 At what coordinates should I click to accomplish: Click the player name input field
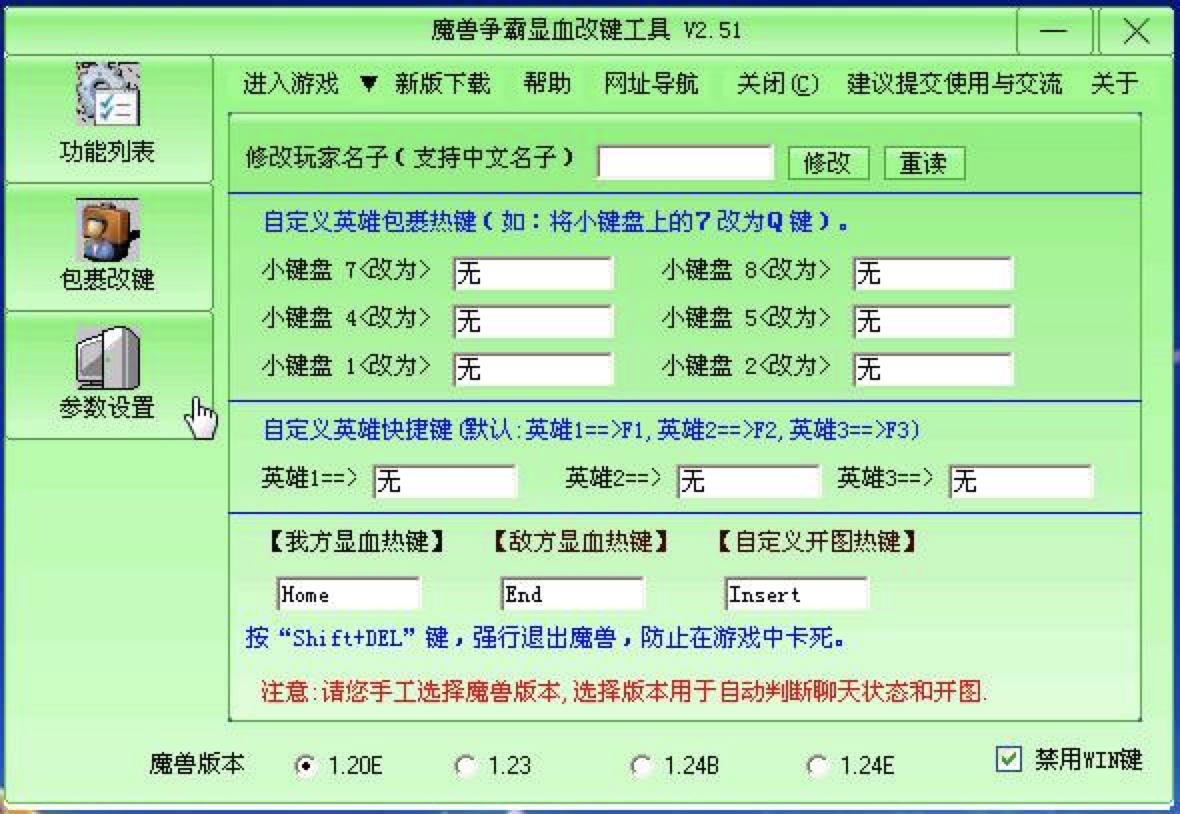(x=685, y=160)
